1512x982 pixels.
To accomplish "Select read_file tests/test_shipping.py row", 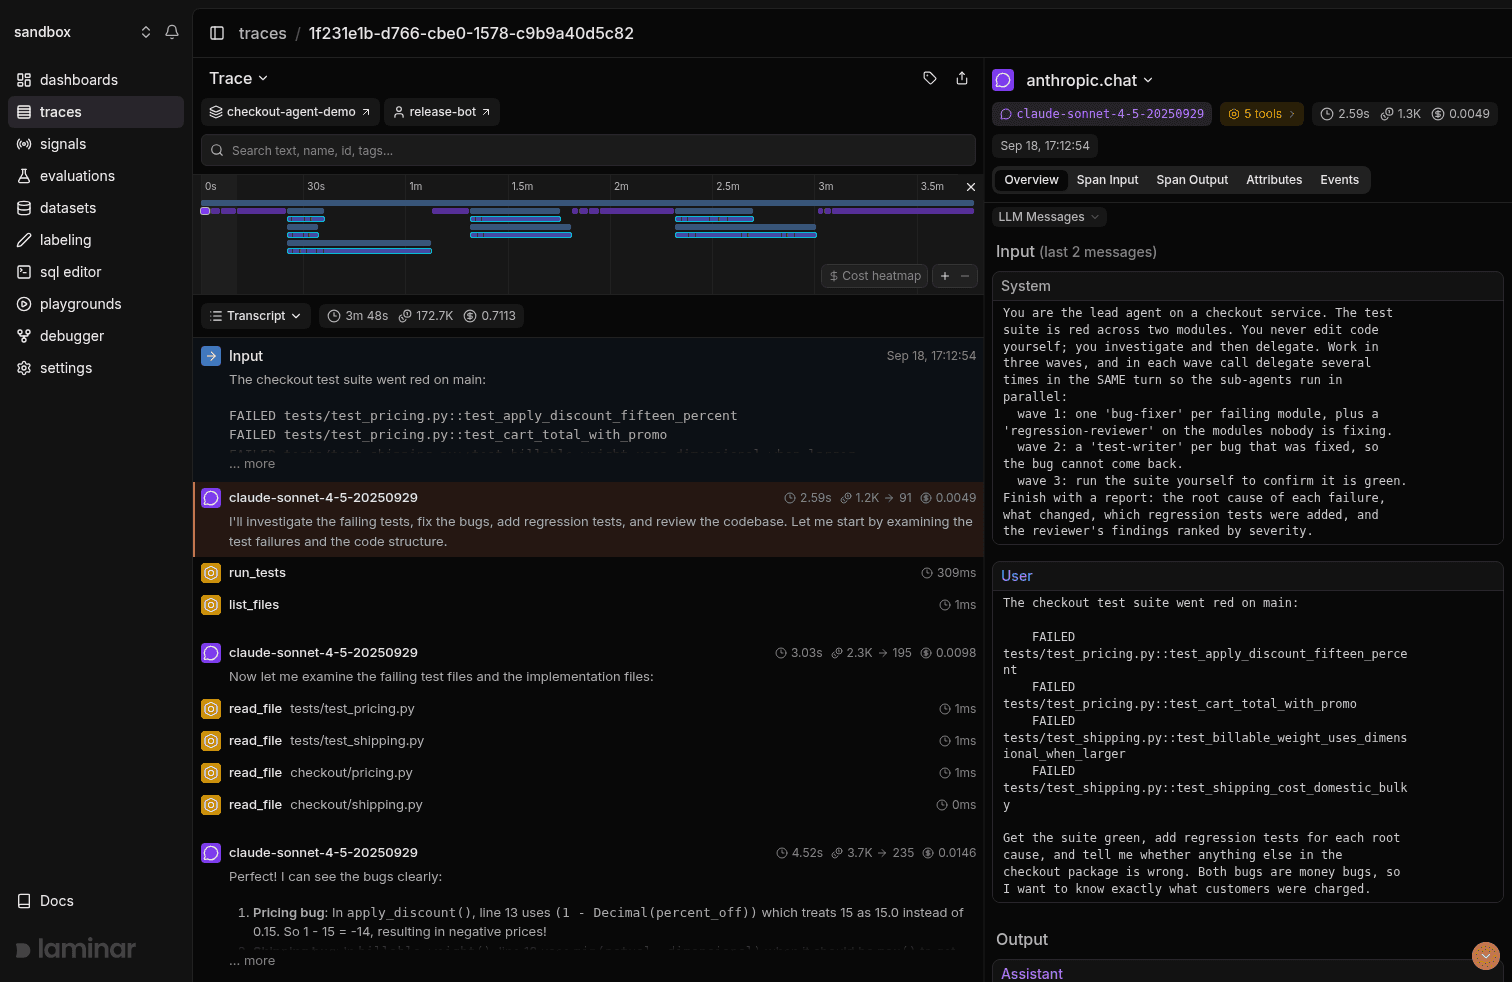I will point(589,741).
